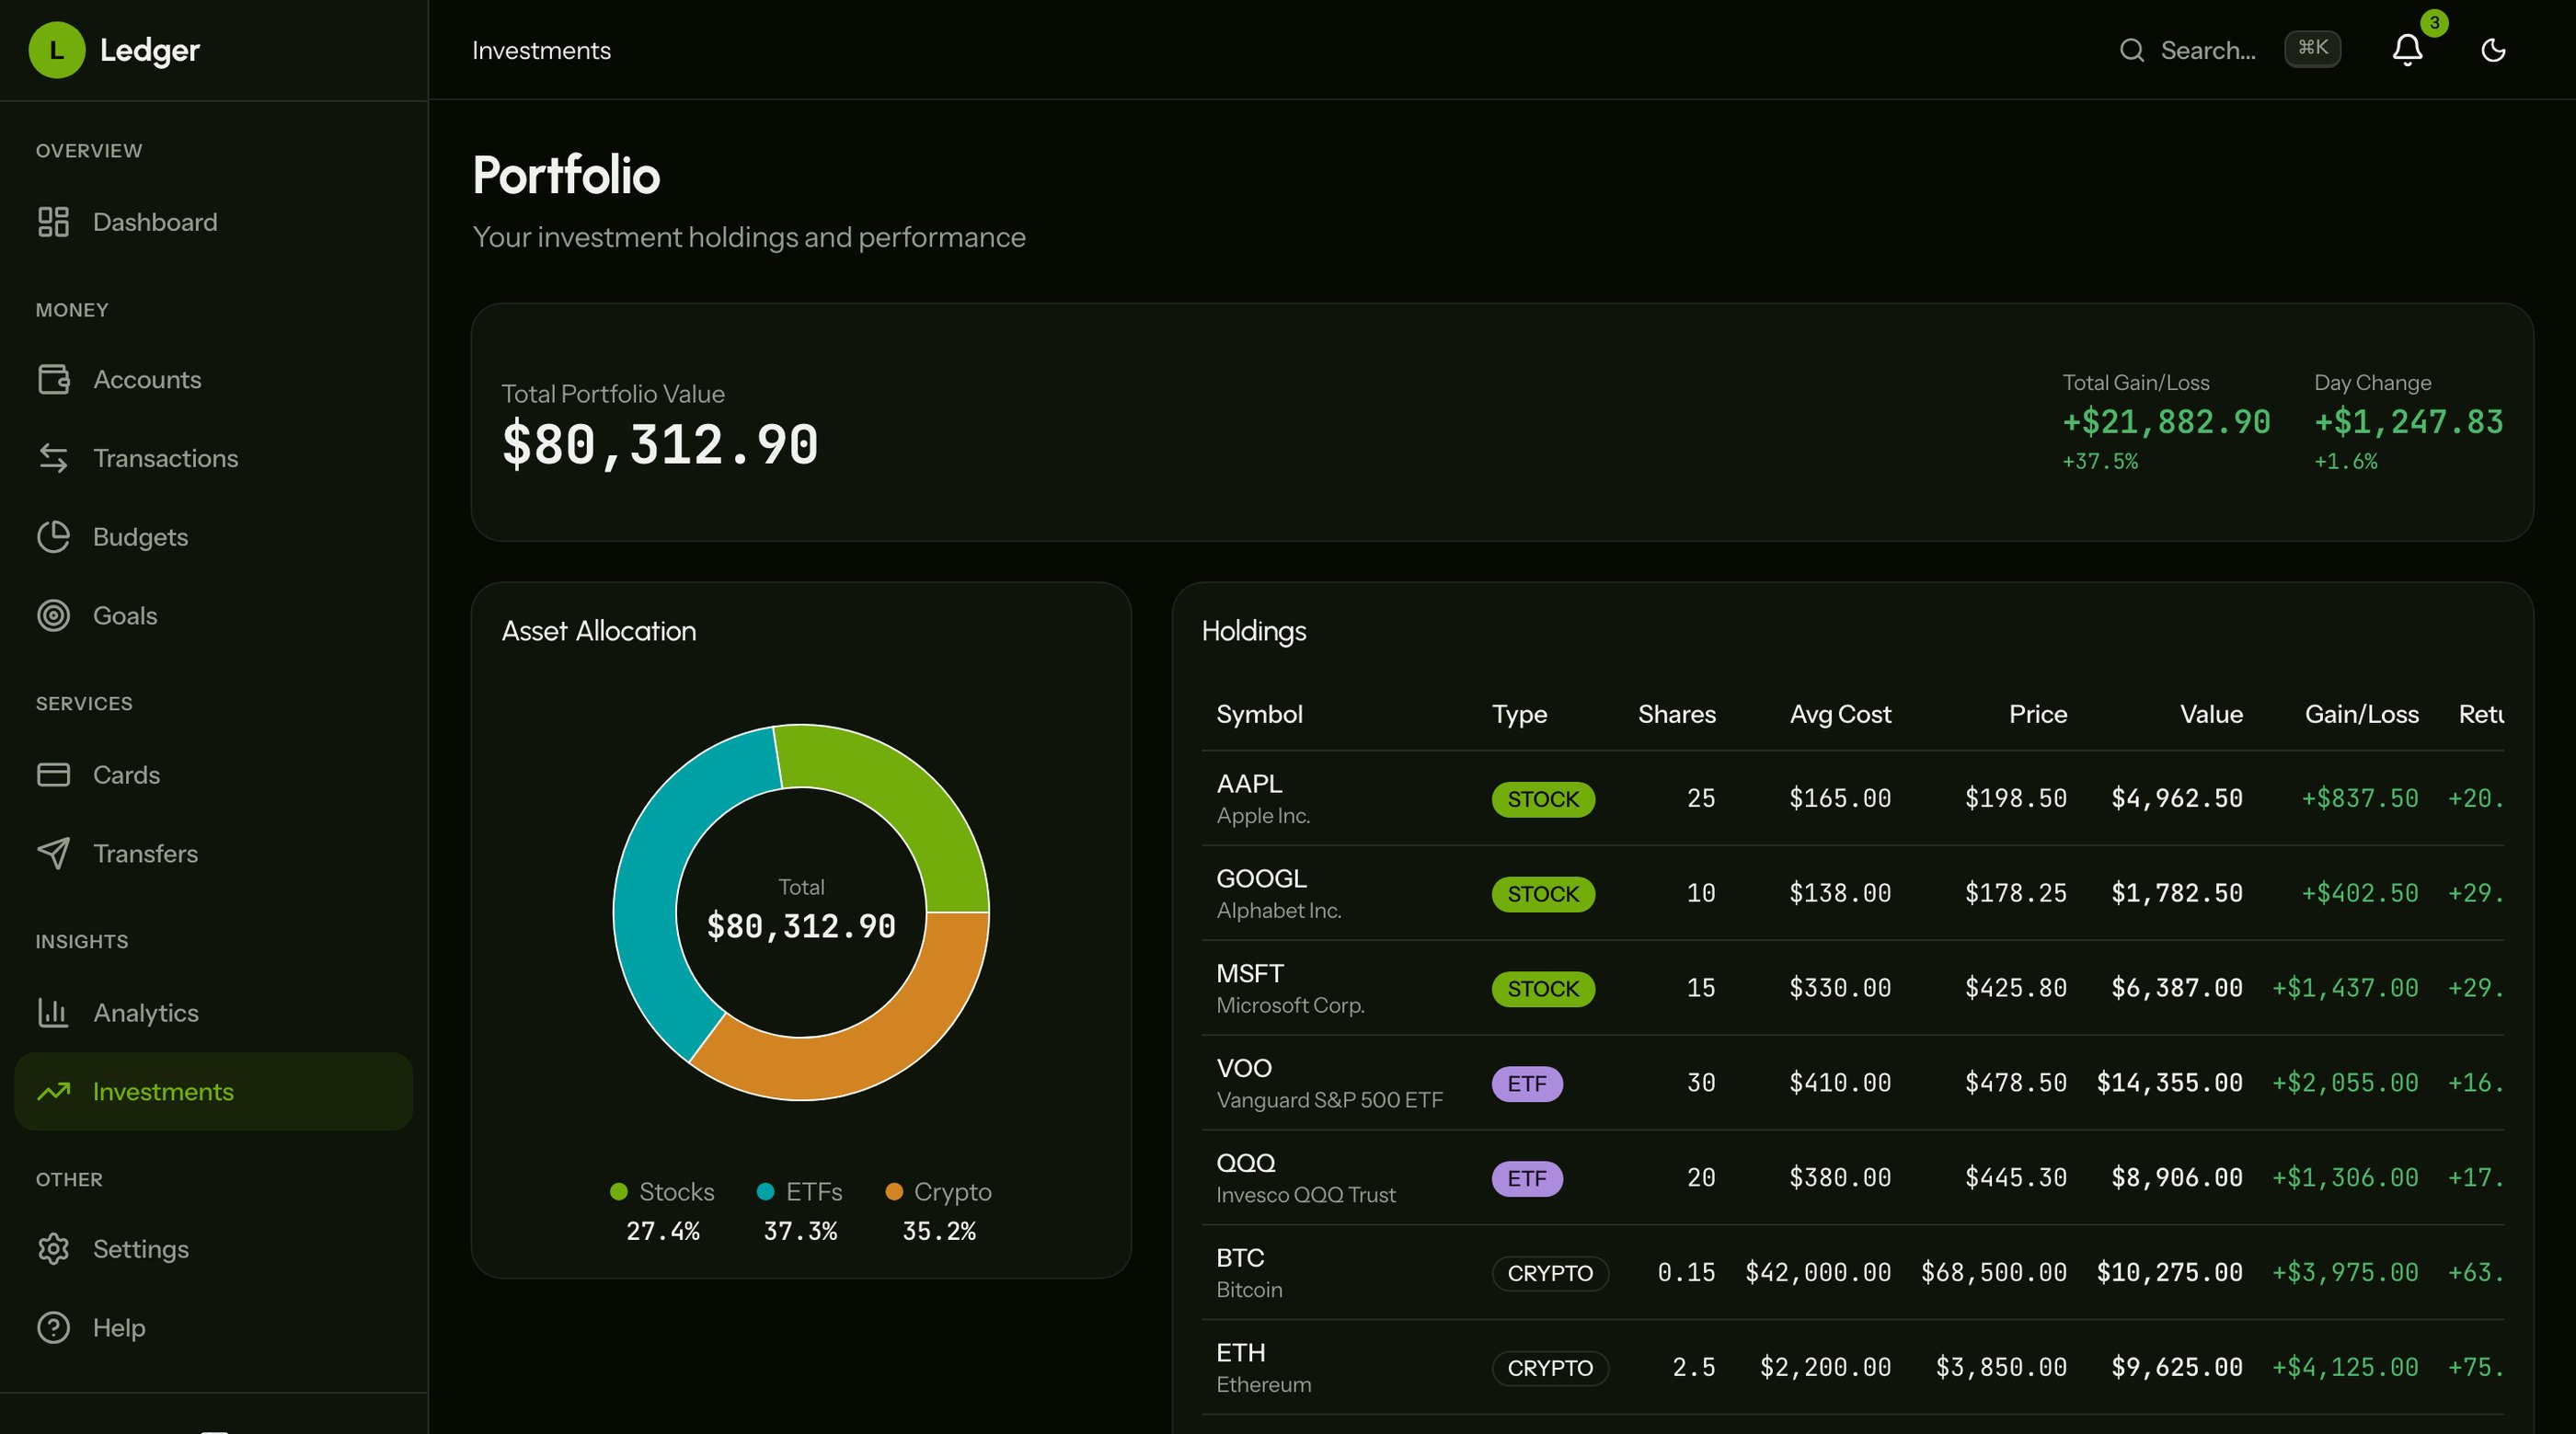
Task: Go to Analytics
Action: click(x=214, y=1013)
